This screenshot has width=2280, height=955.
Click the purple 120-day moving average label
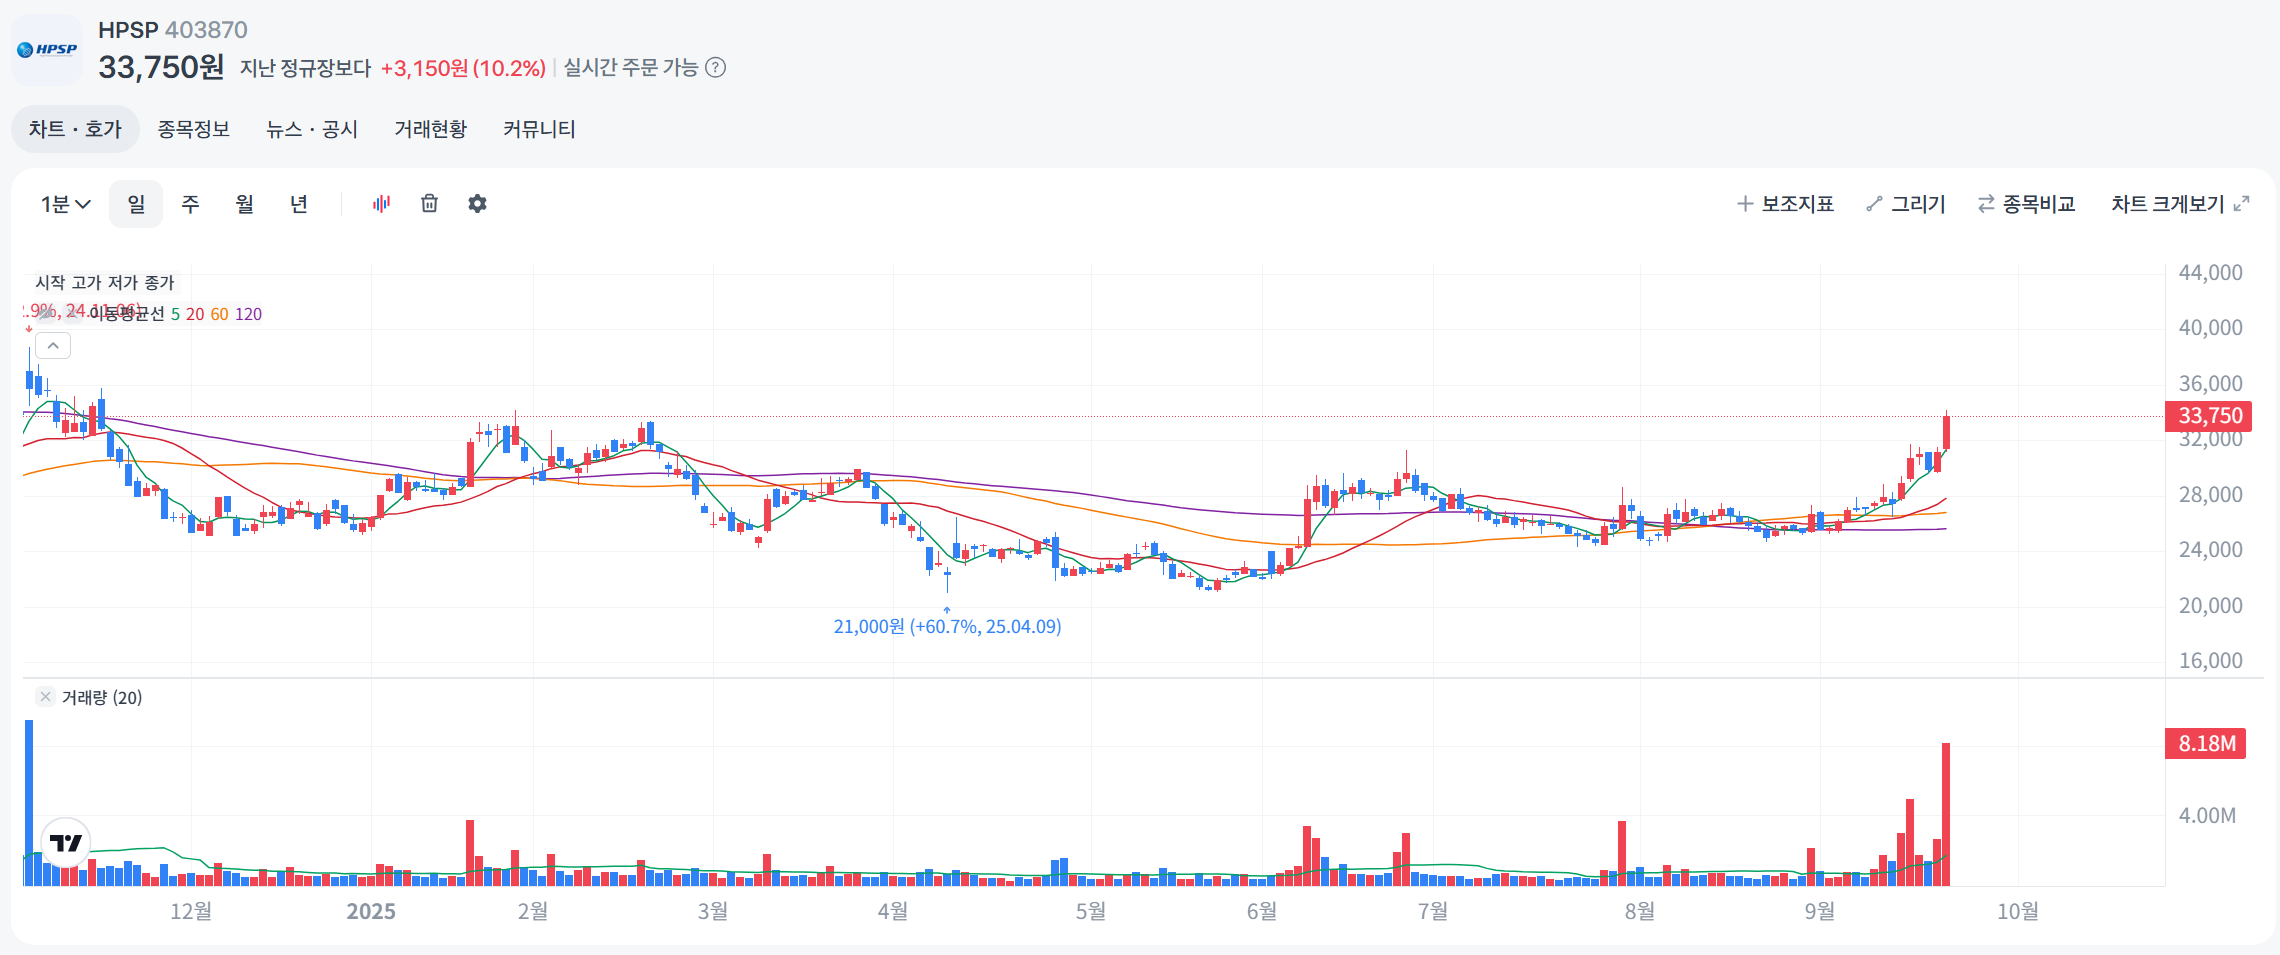[x=248, y=314]
